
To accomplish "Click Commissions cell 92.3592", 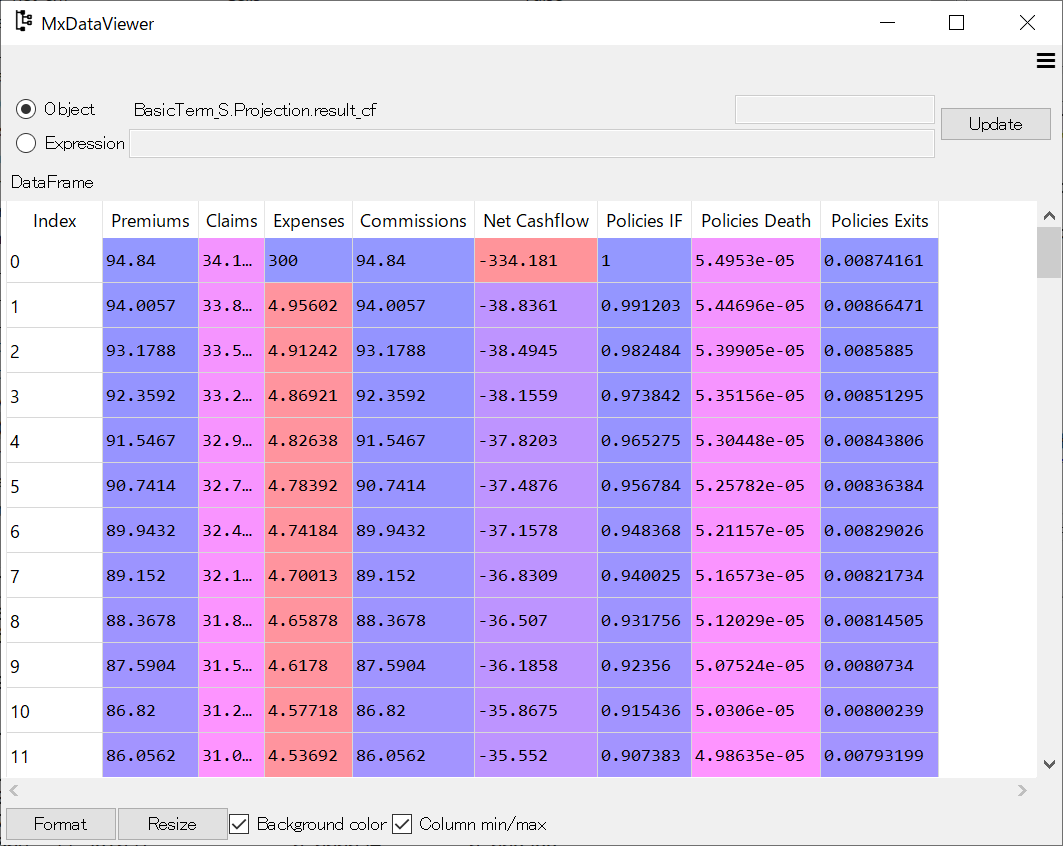I will [414, 395].
